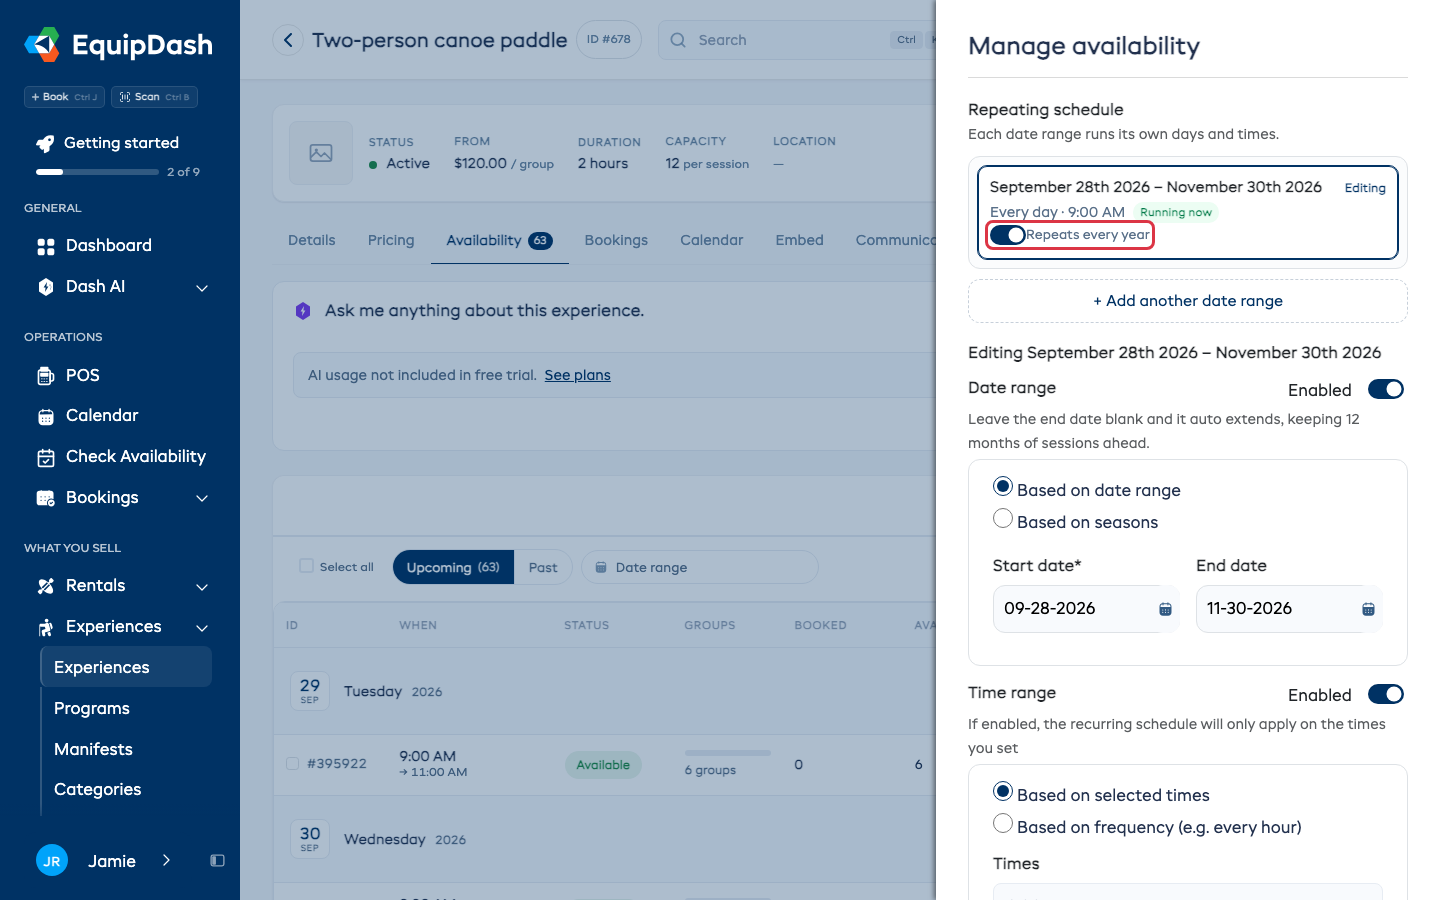
Task: Switch to the experience Calendar tab
Action: tap(712, 240)
